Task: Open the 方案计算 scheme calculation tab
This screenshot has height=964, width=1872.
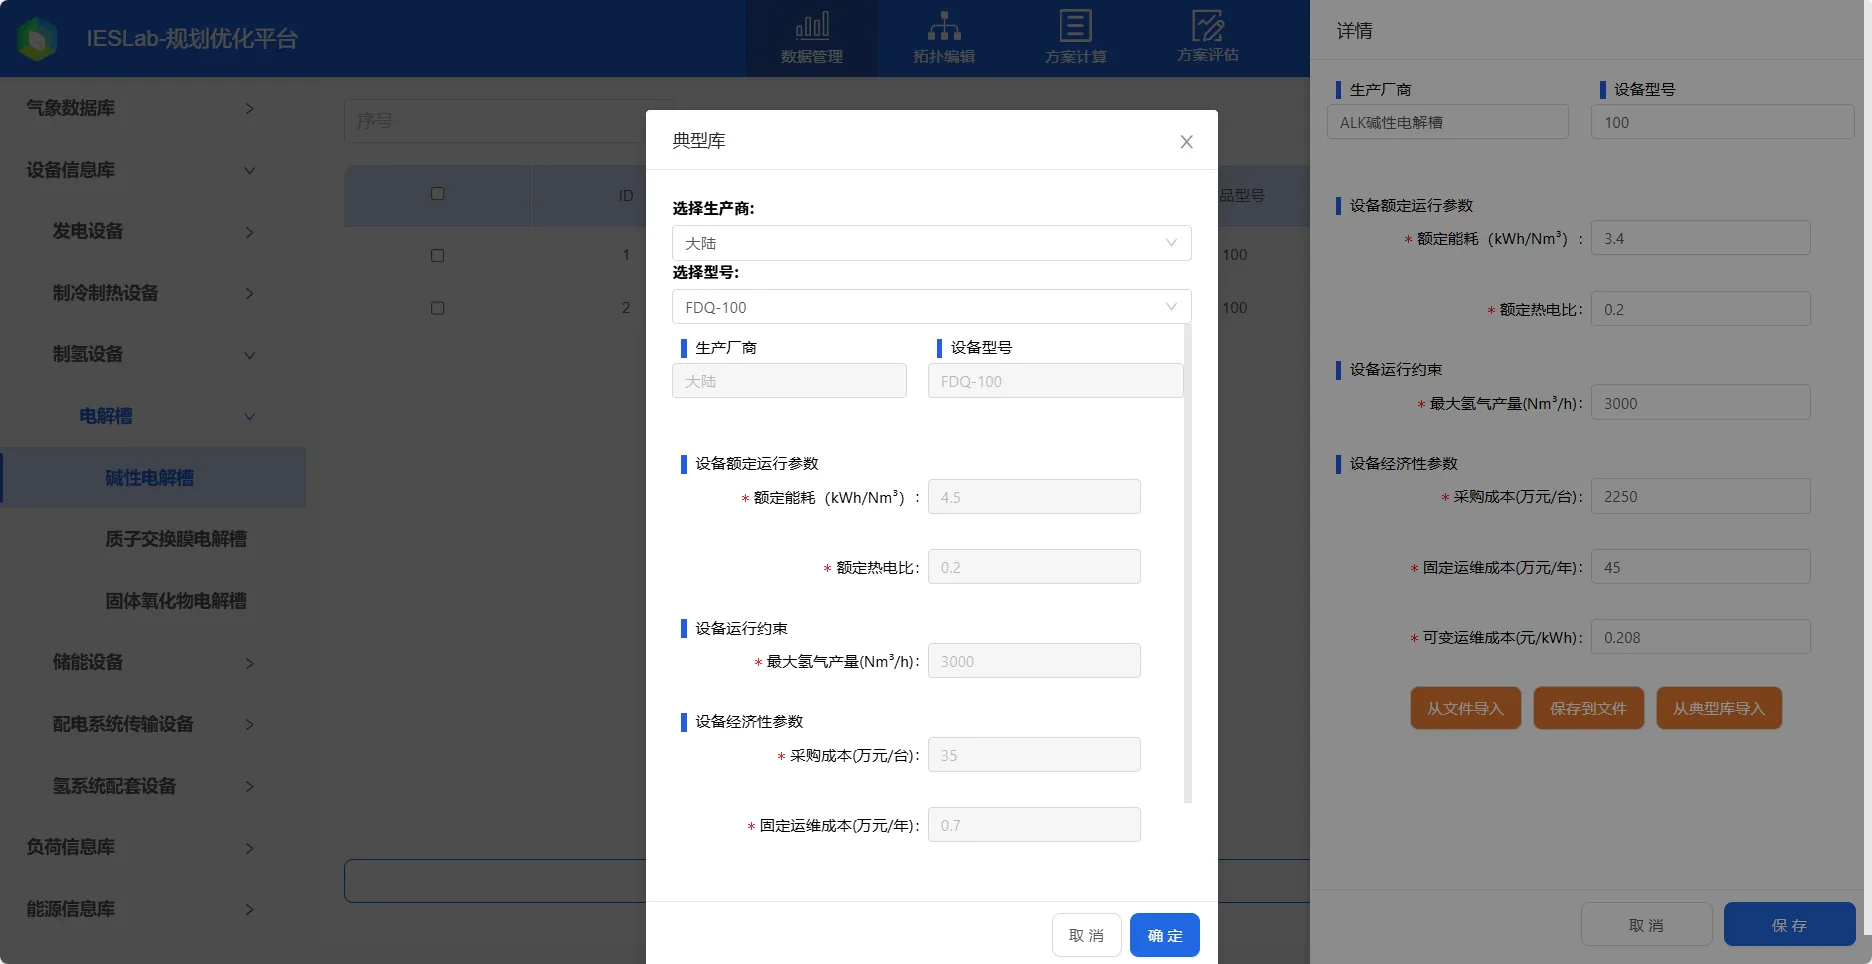Action: tap(1076, 38)
